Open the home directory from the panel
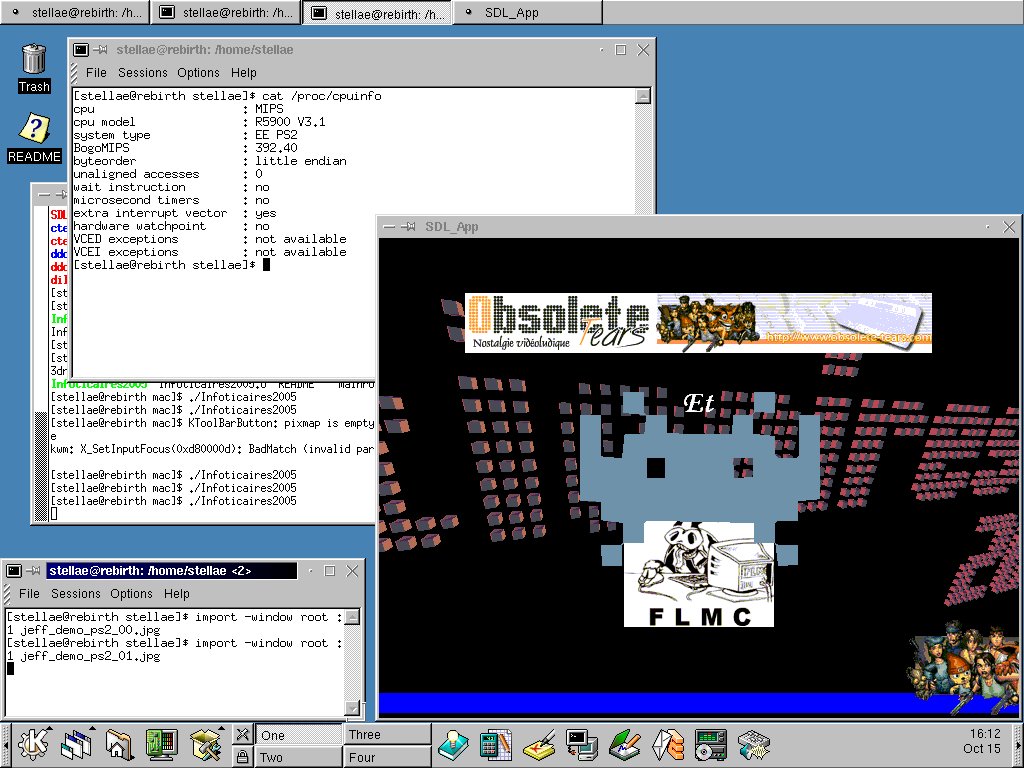 [118, 744]
